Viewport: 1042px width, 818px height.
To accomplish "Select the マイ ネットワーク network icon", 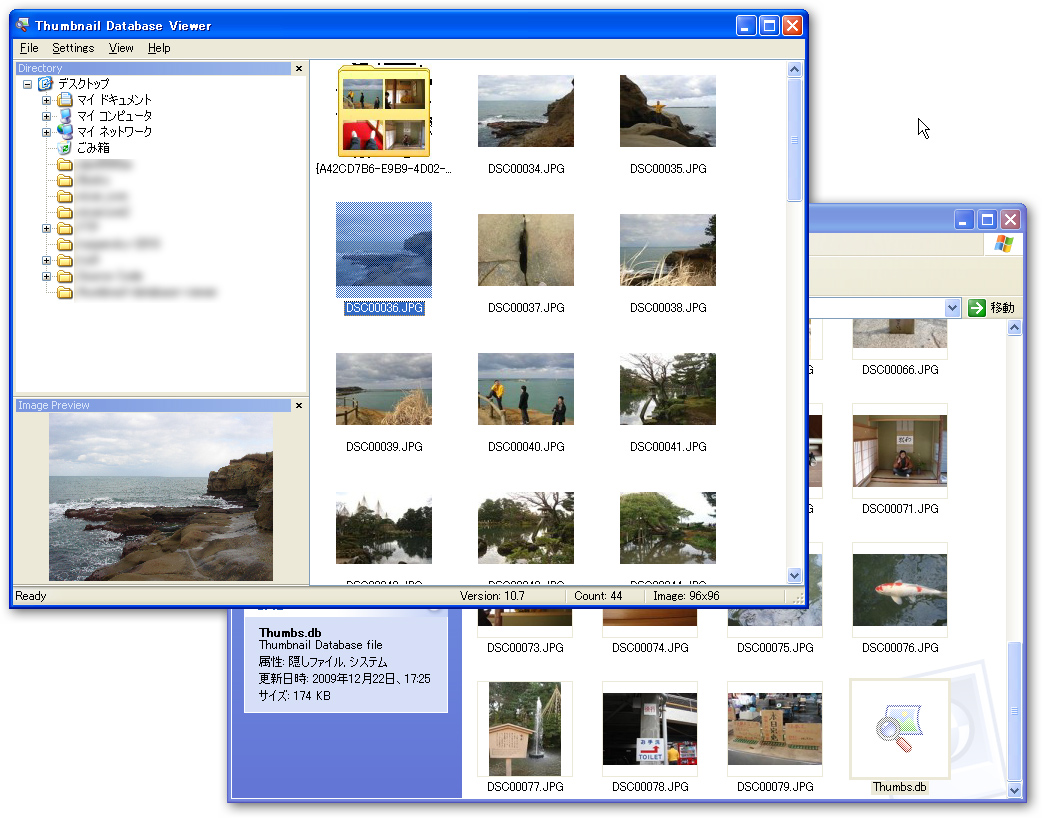I will click(64, 132).
